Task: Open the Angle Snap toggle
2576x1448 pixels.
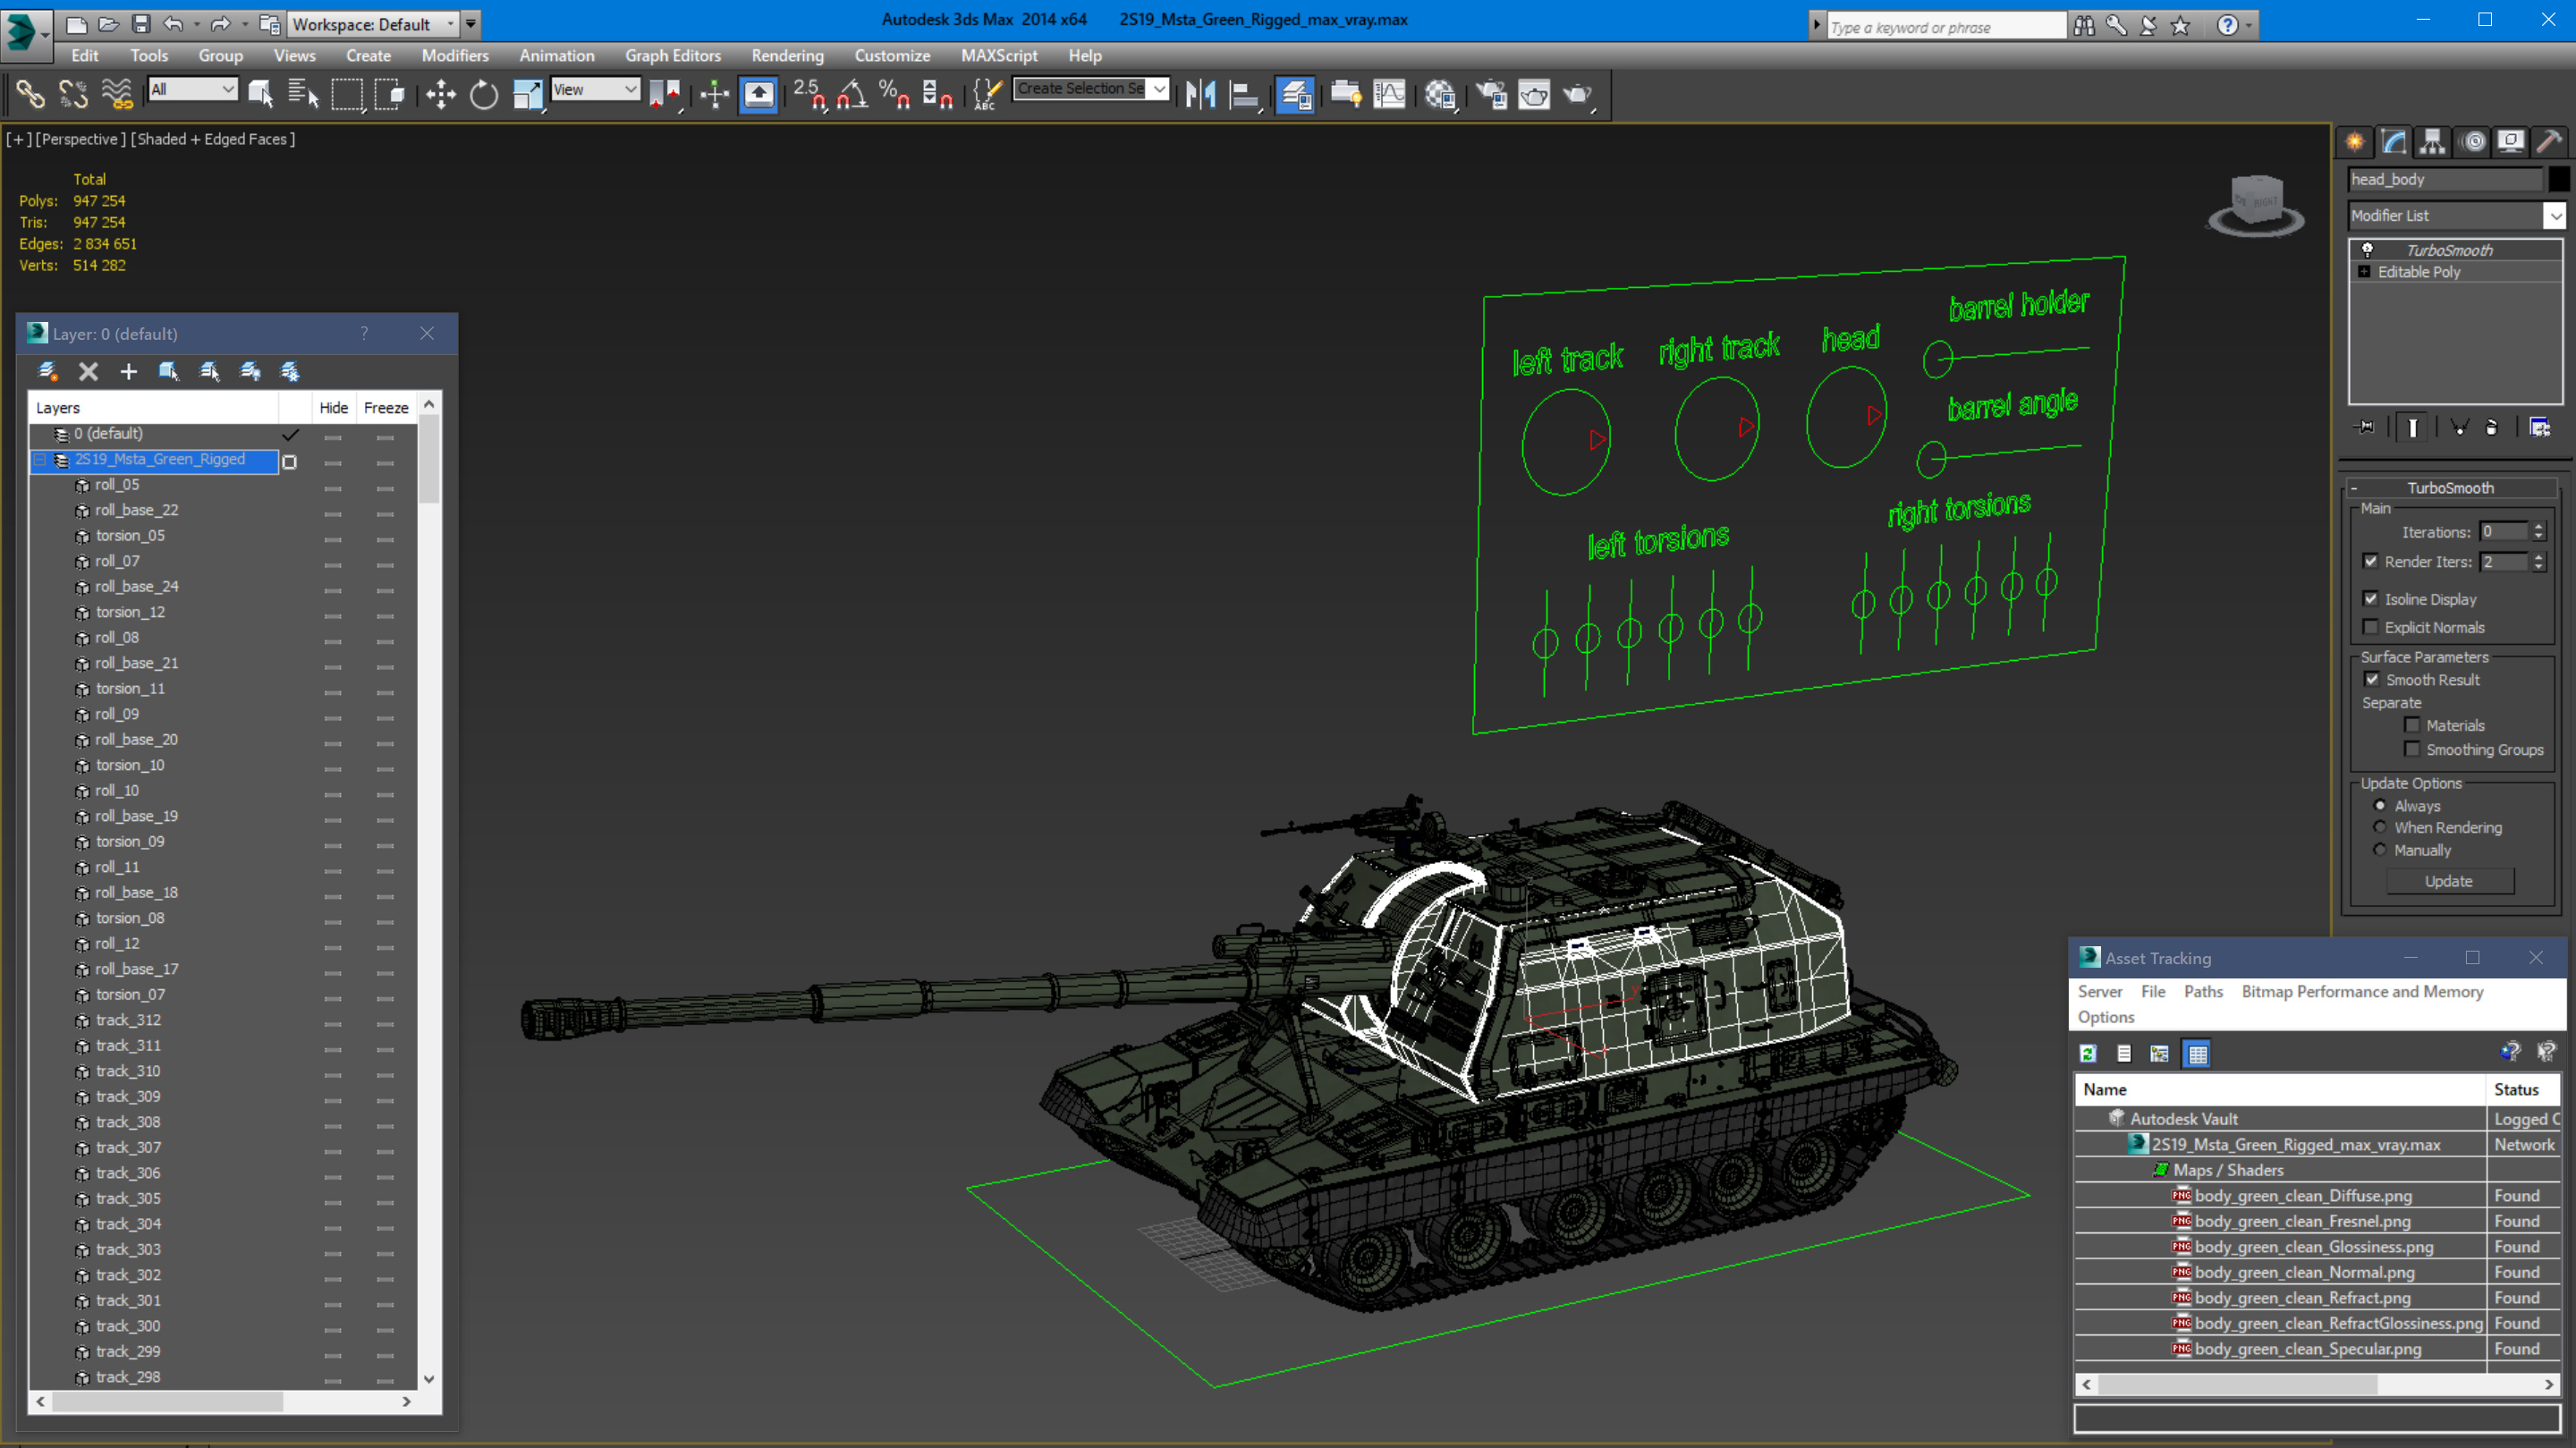Action: click(x=852, y=95)
